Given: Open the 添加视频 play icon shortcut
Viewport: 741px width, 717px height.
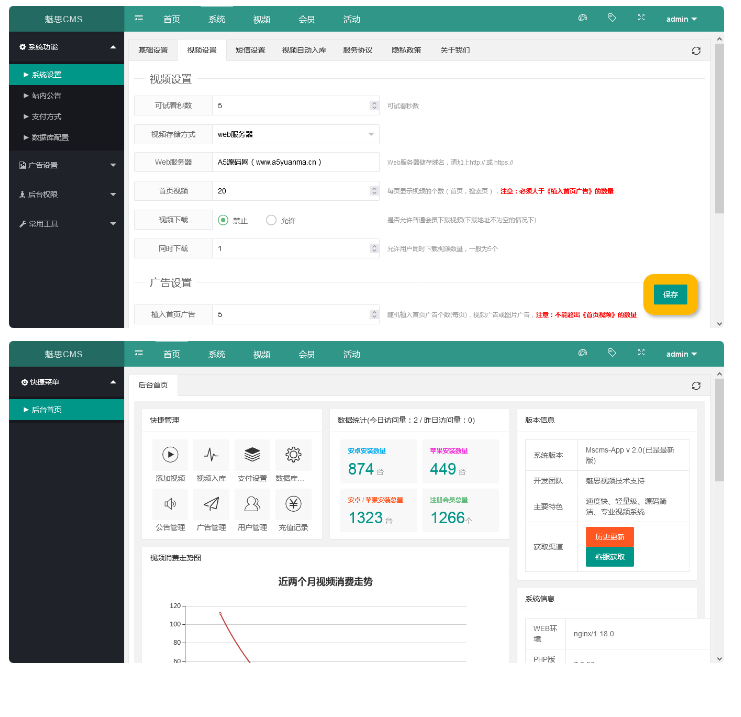Looking at the screenshot, I should pyautogui.click(x=170, y=455).
